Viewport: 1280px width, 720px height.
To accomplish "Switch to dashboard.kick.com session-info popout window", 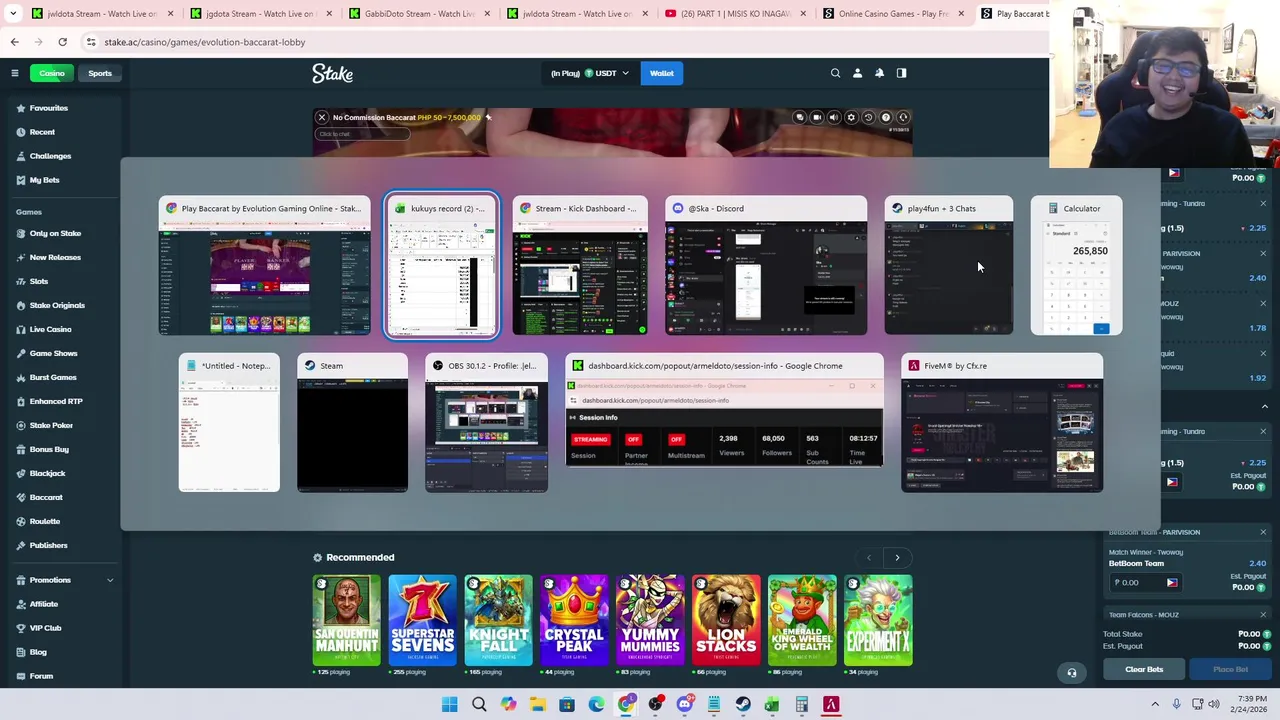I will click(x=724, y=411).
